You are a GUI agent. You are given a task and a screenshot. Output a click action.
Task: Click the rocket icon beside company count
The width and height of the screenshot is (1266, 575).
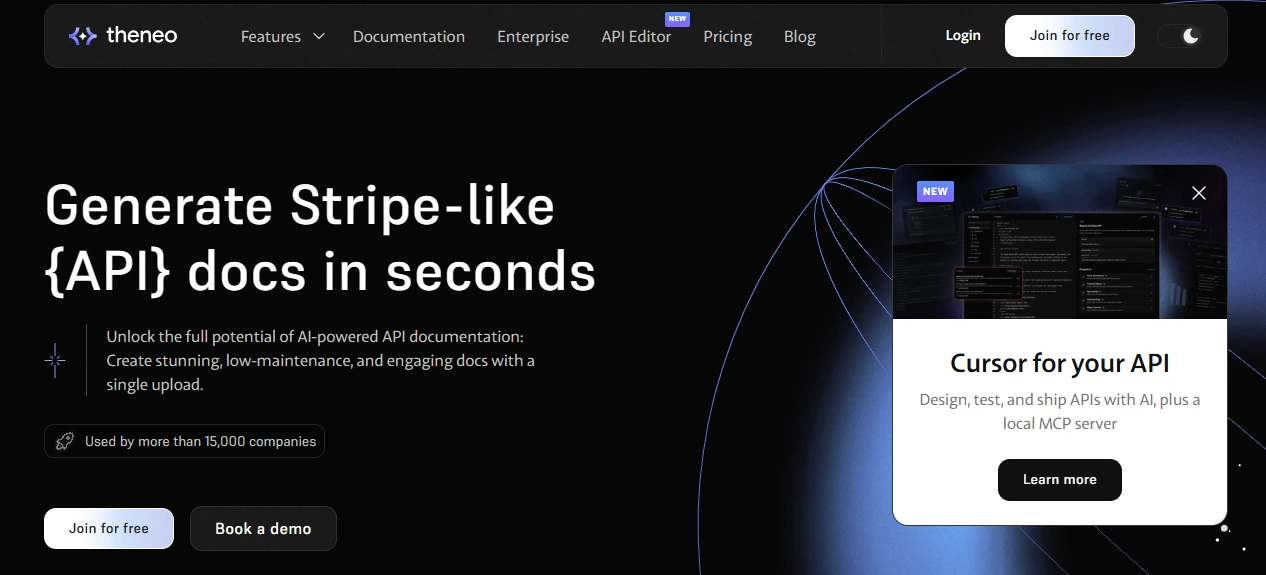(x=65, y=441)
